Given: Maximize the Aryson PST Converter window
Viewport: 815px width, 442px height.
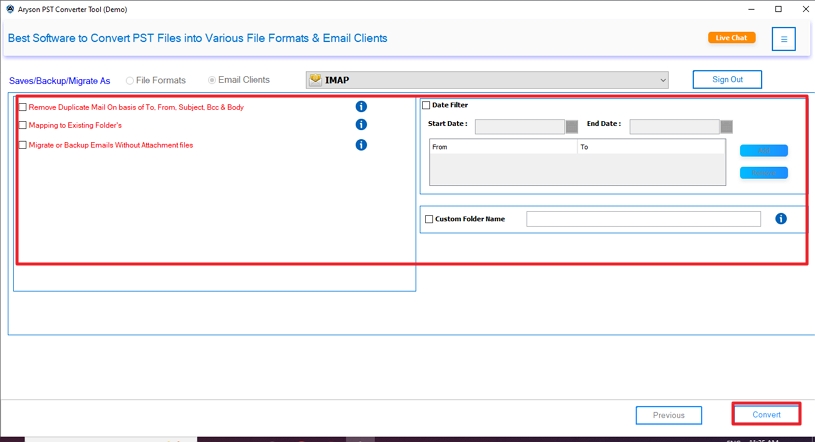Looking at the screenshot, I should tap(778, 9).
